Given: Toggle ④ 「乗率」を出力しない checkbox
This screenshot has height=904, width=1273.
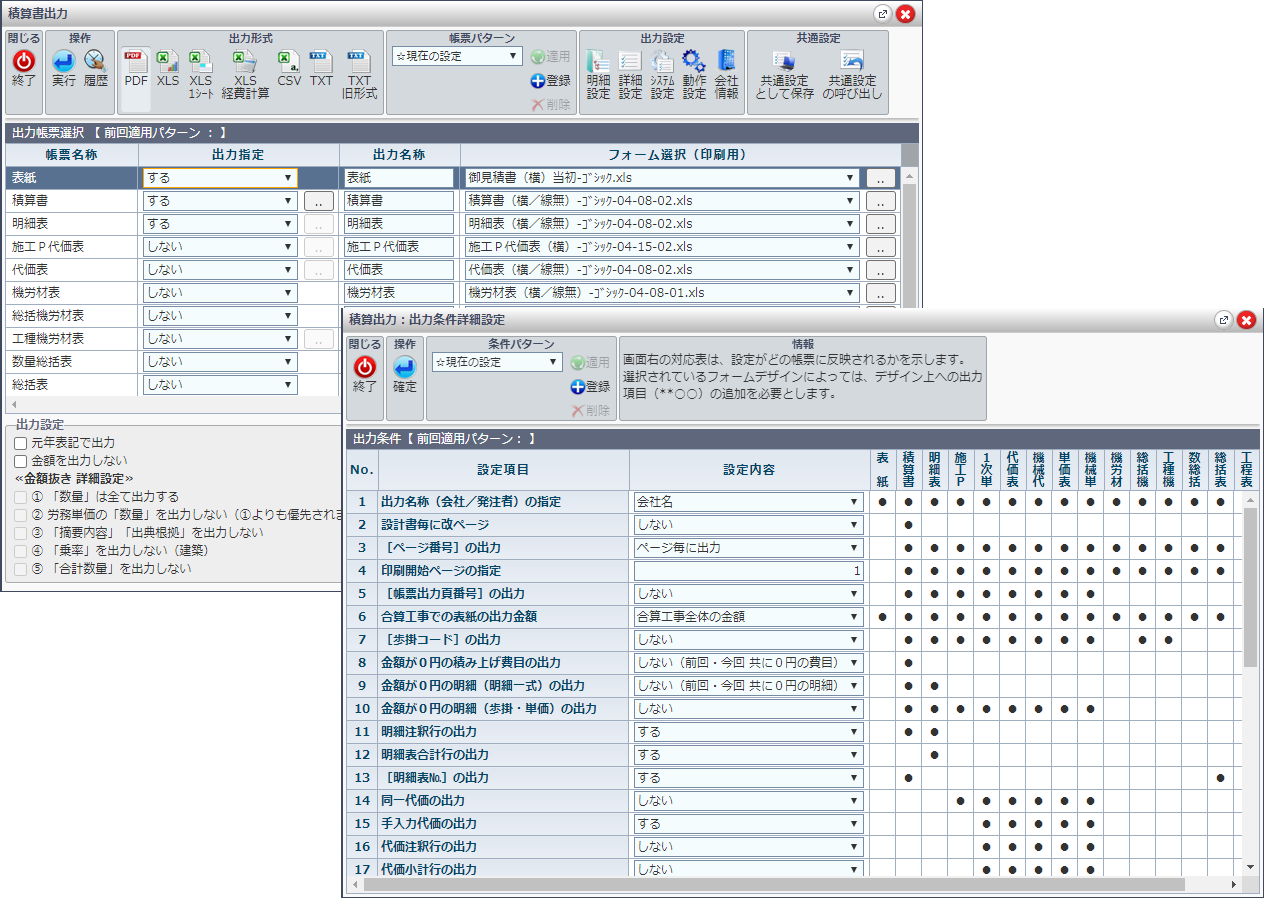Looking at the screenshot, I should pyautogui.click(x=21, y=551).
